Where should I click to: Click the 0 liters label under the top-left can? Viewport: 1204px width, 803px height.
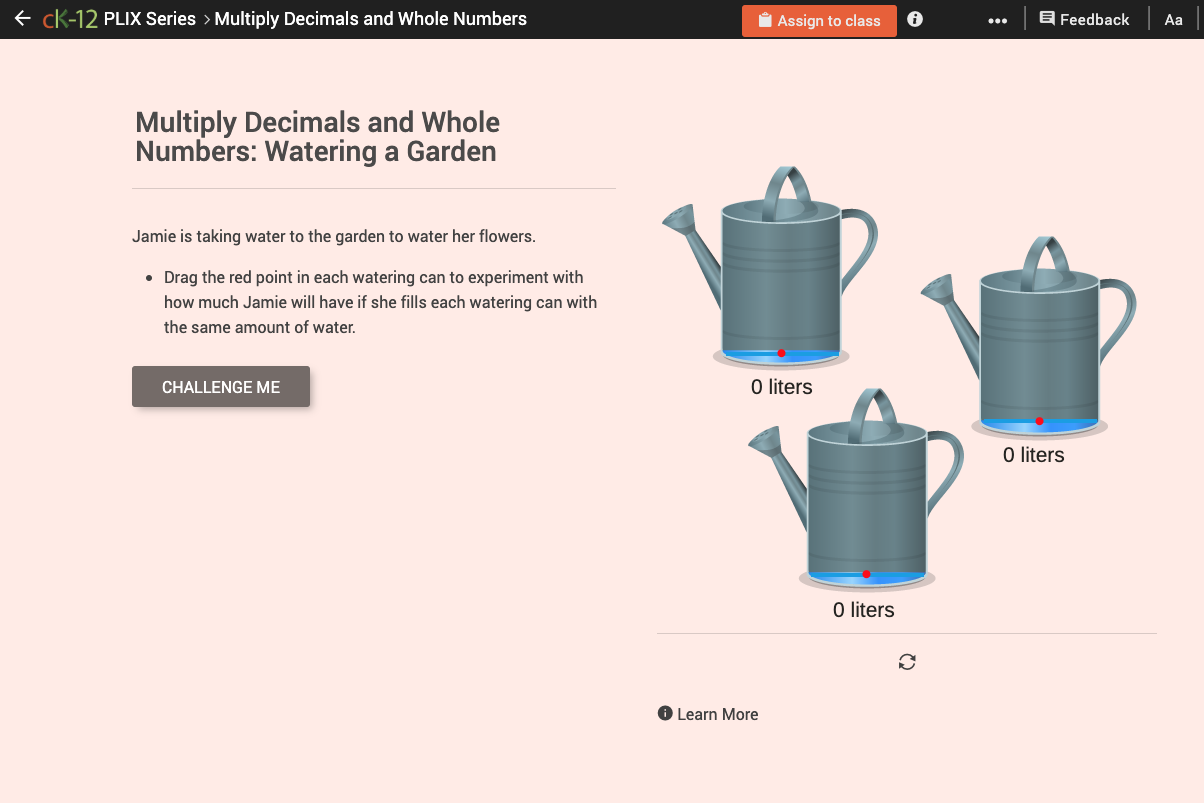coord(780,387)
